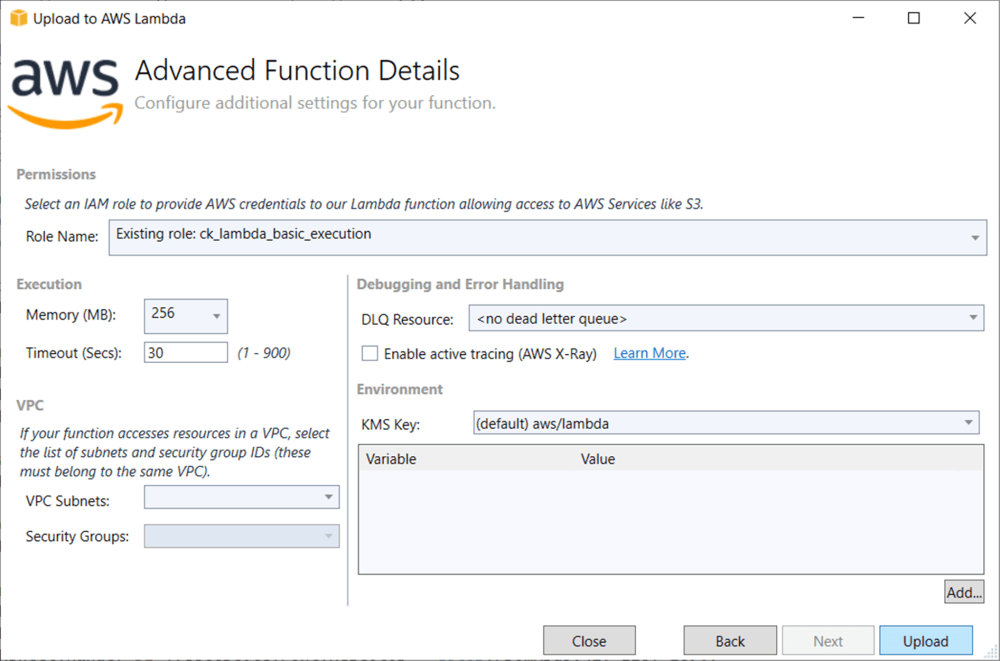Click the Value column header

click(x=598, y=459)
